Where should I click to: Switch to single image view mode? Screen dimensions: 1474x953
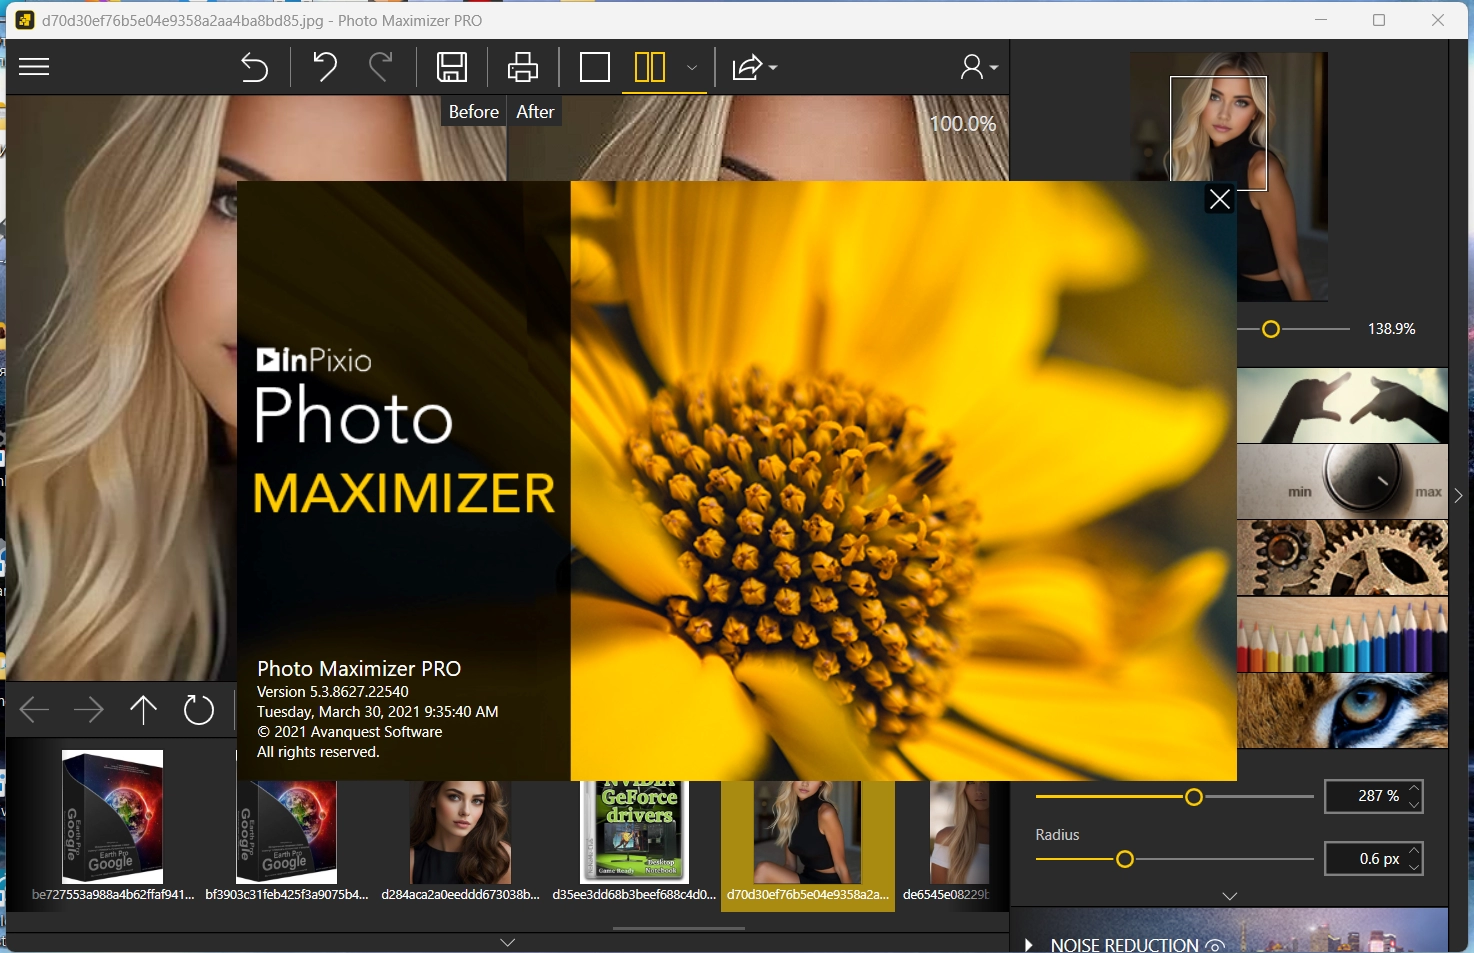(x=594, y=67)
